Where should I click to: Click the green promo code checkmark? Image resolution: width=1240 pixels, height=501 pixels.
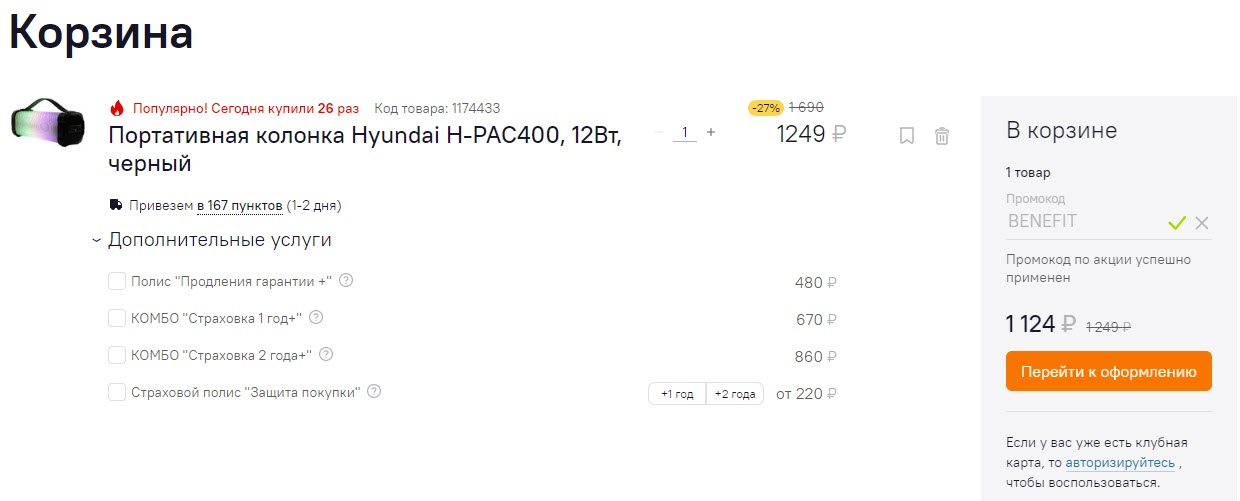[1177, 223]
